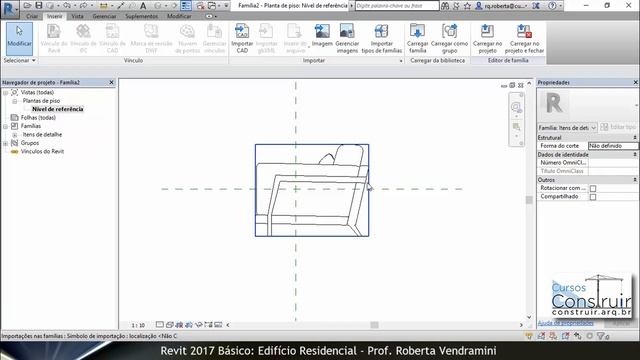
Task: Select the imported CAD drawing in canvas
Action: [x=312, y=190]
